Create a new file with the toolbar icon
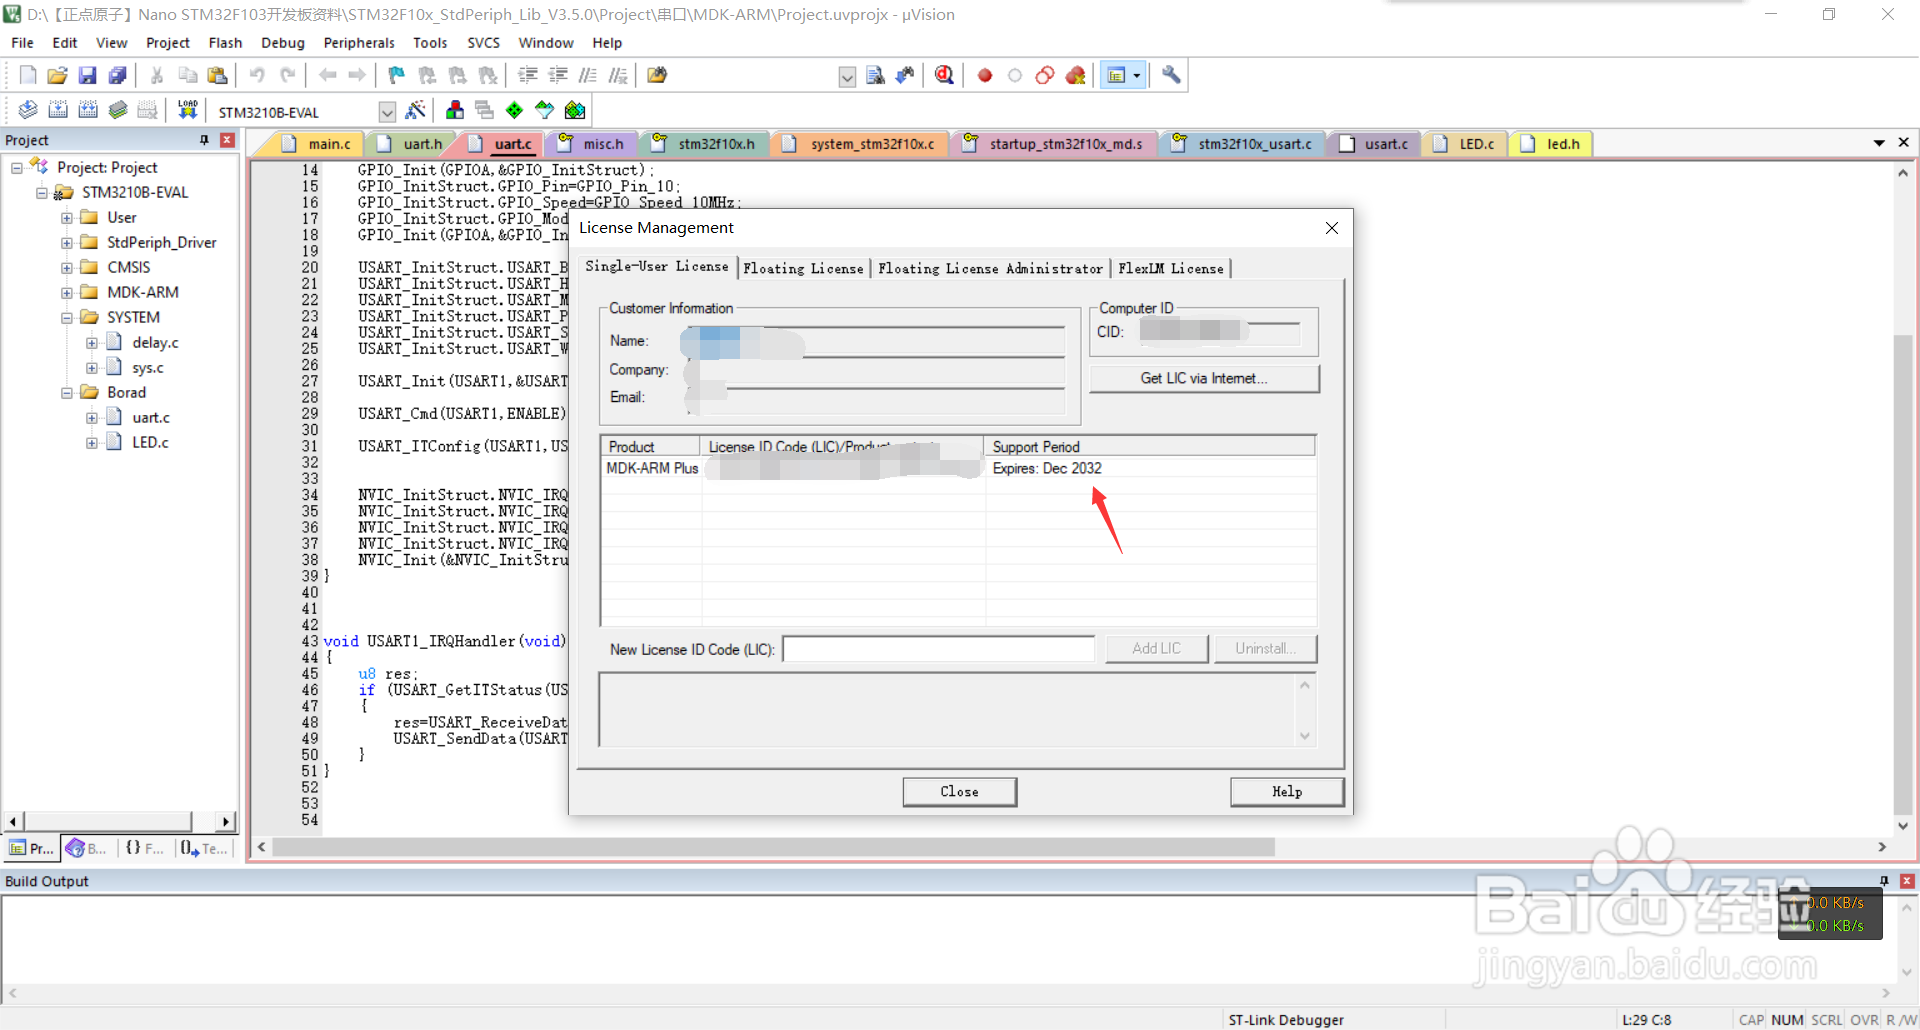This screenshot has height=1030, width=1920. pos(28,75)
